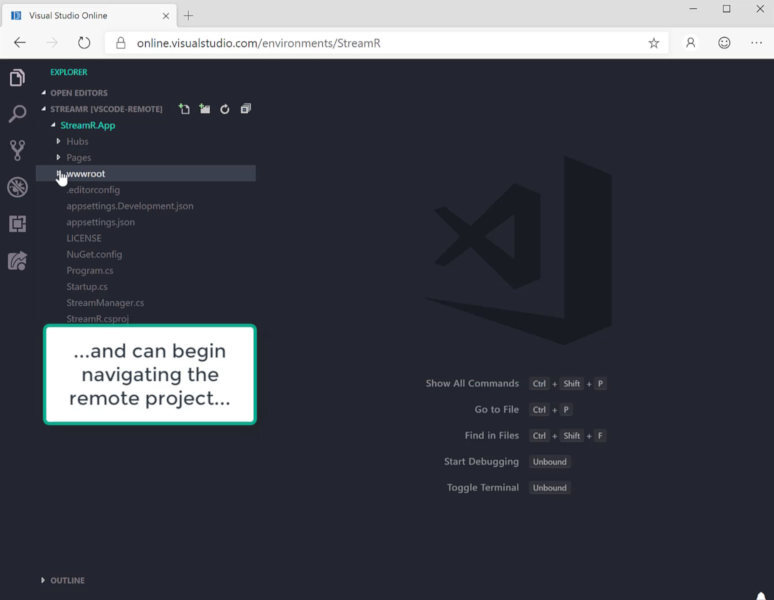Click Unbound key next to Toggle Terminal
Image resolution: width=774 pixels, height=600 pixels.
(x=549, y=488)
